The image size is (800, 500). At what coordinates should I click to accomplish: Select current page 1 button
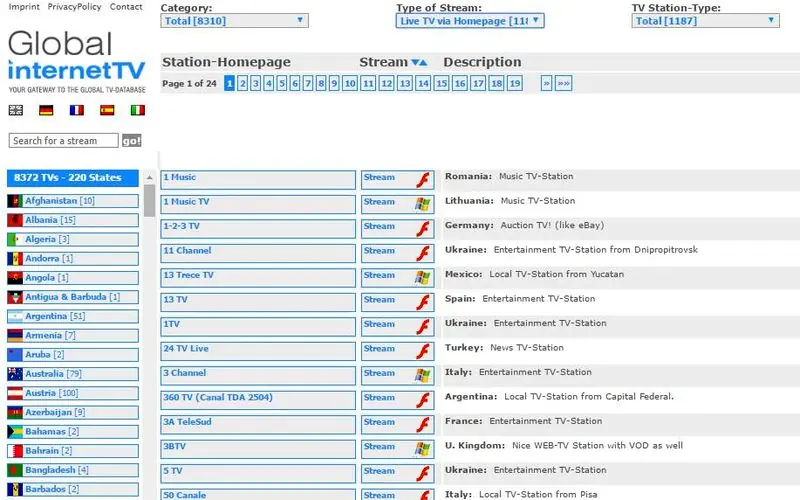click(230, 83)
